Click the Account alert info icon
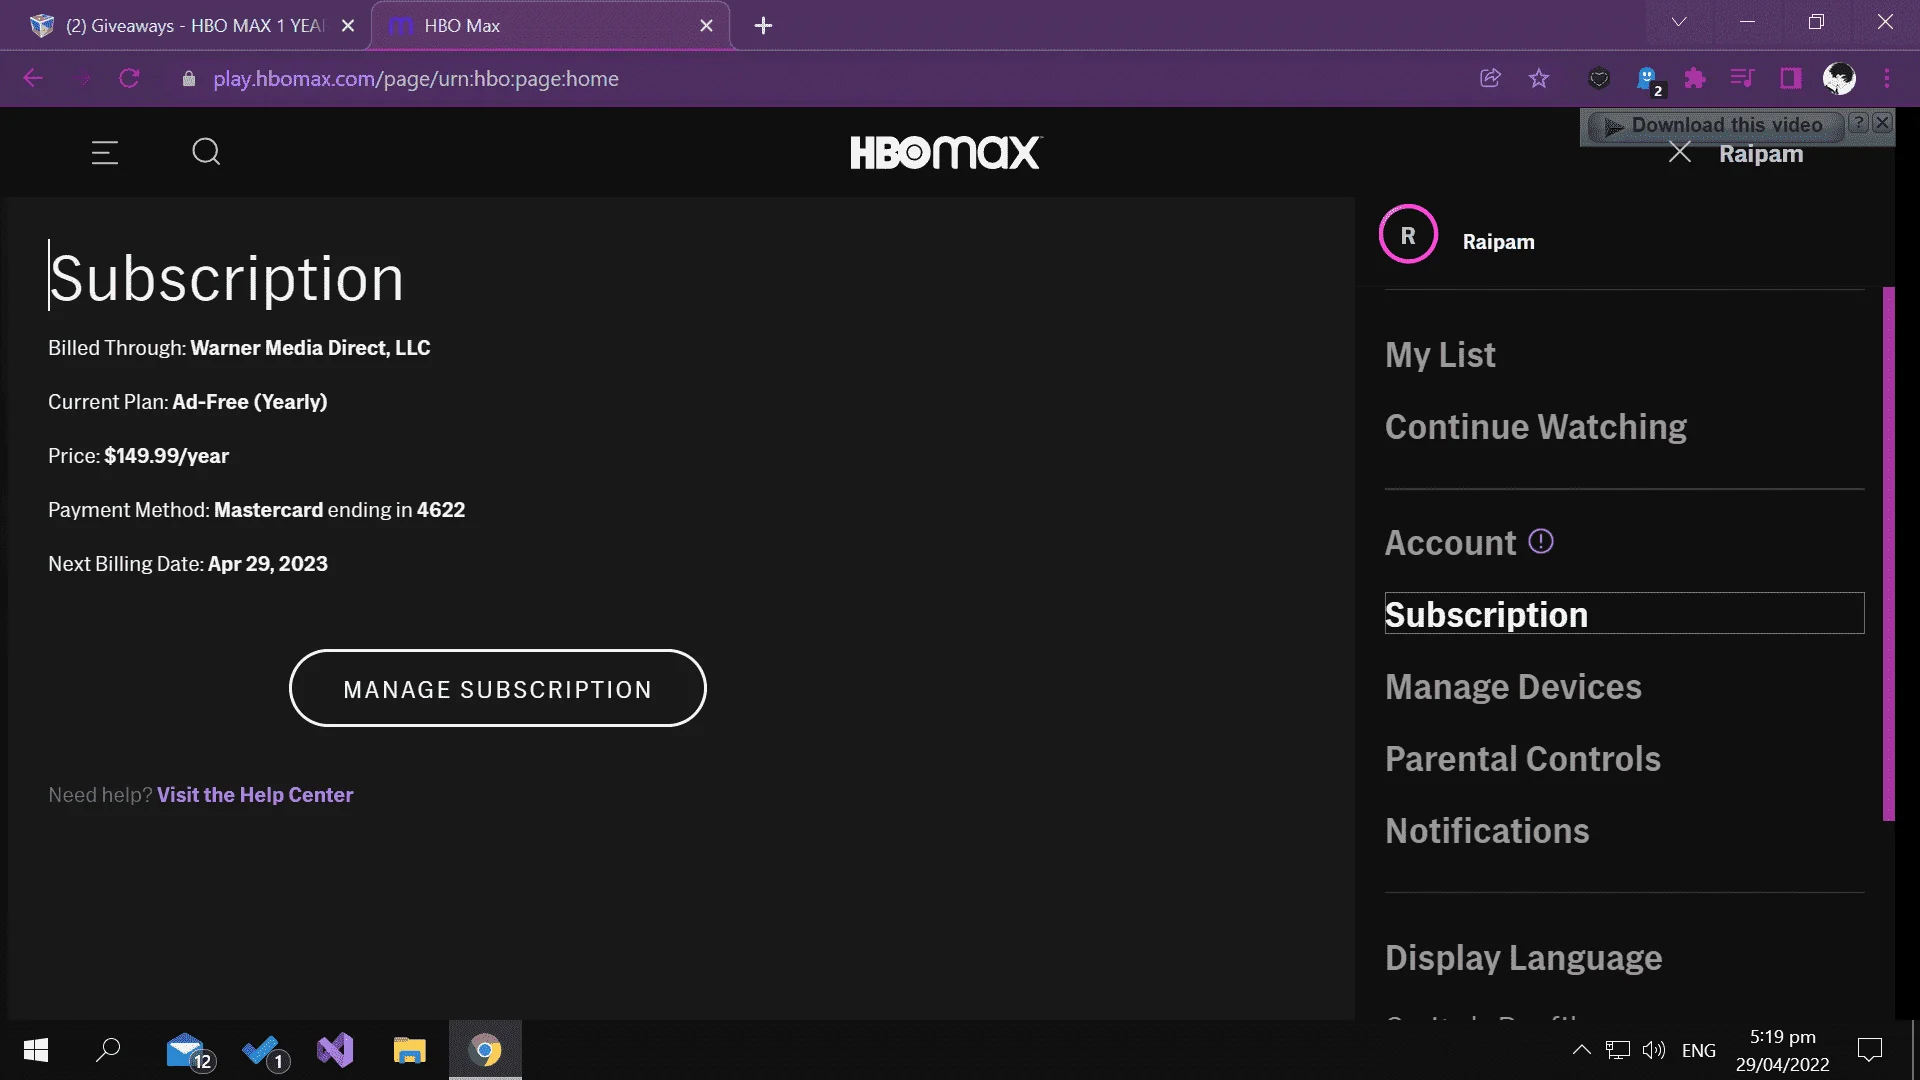 point(1541,541)
